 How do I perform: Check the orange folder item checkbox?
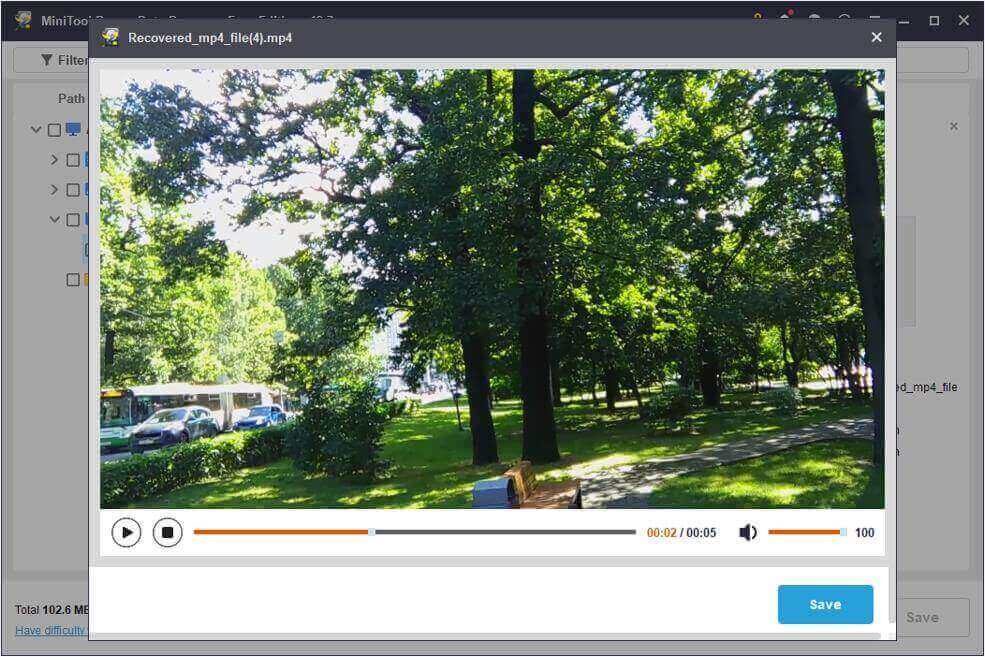tap(72, 279)
